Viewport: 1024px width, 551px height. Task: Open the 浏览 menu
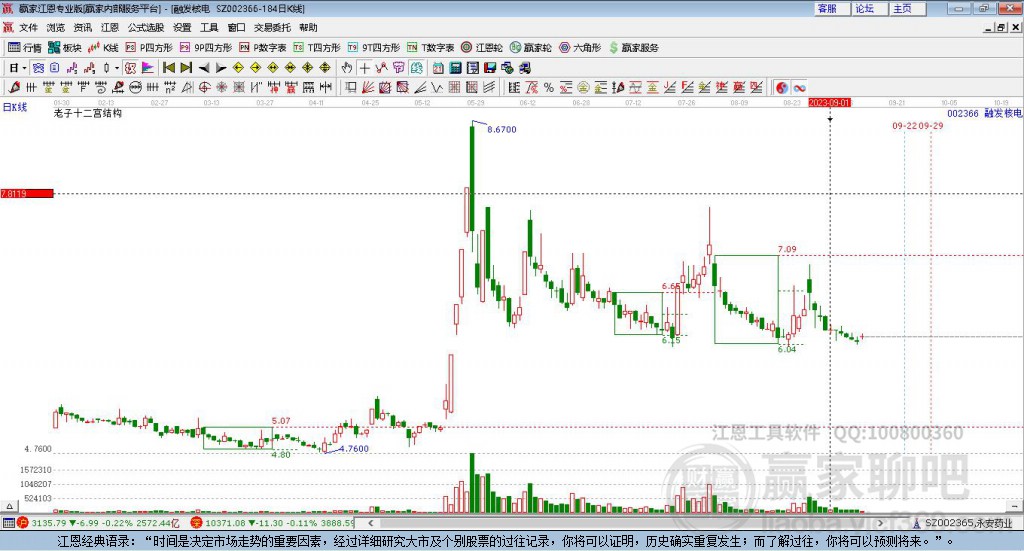point(56,27)
